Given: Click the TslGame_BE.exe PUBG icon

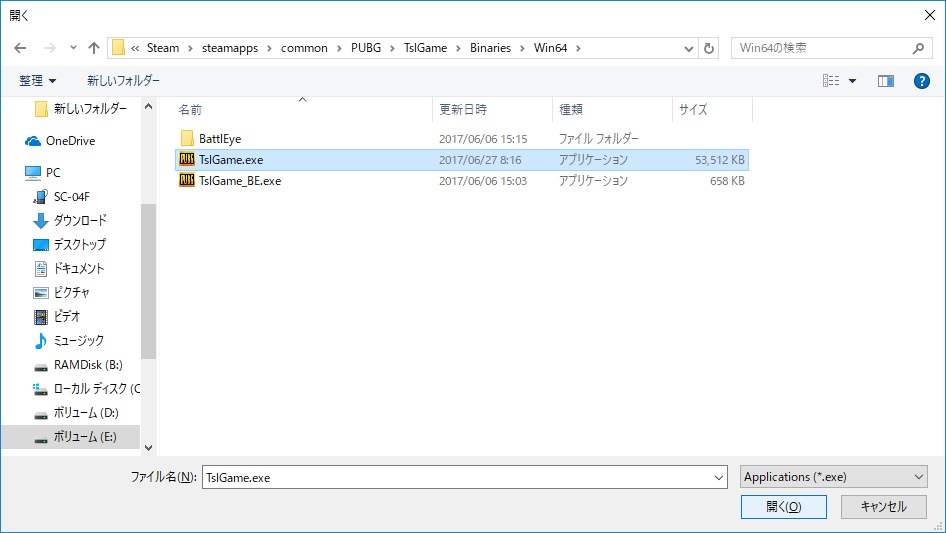Looking at the screenshot, I should (x=187, y=180).
